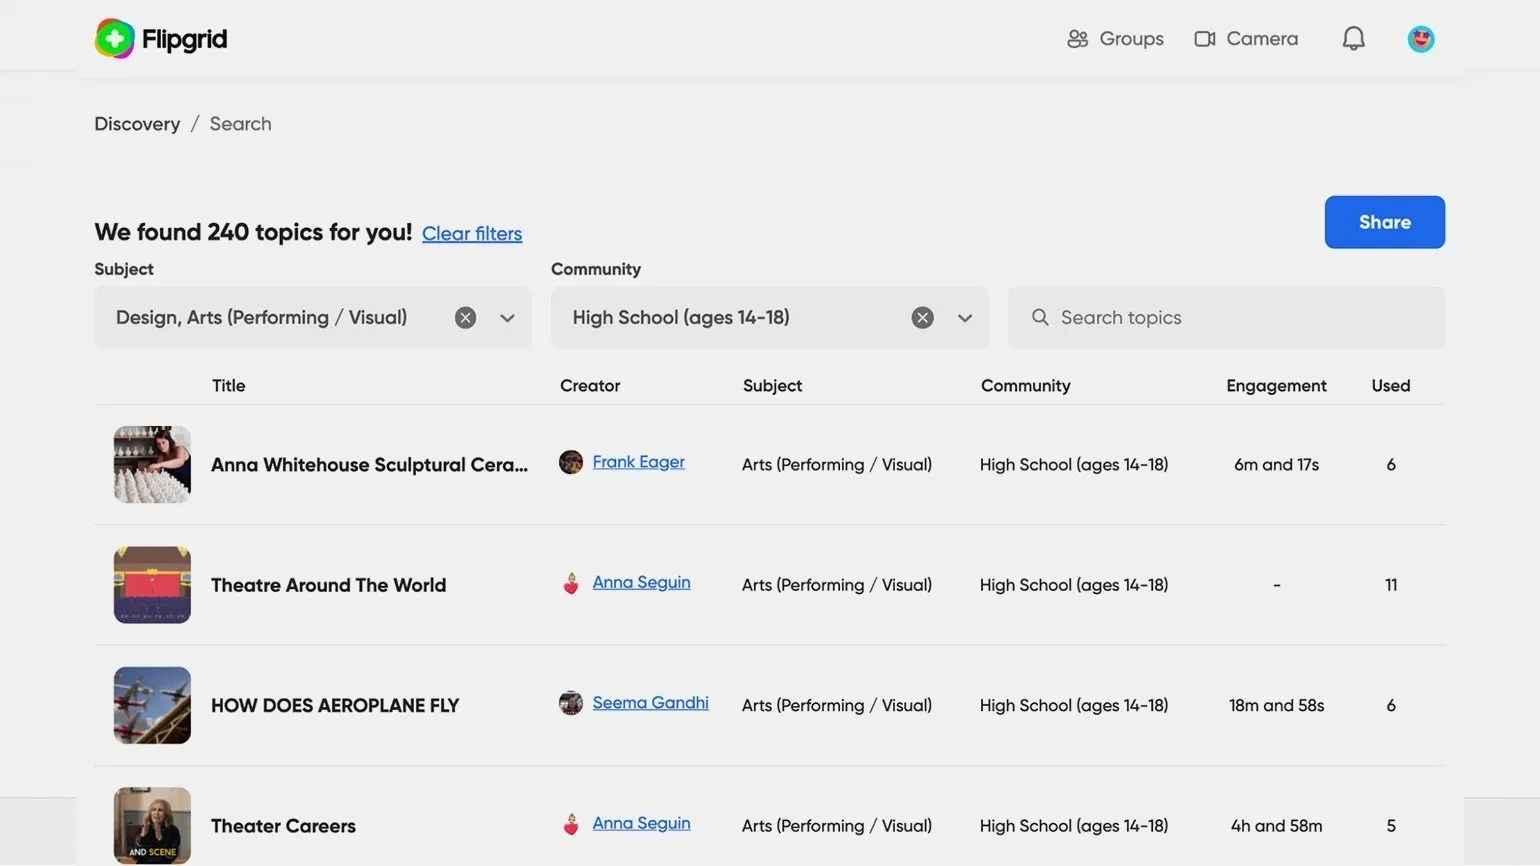
Task: Open the Groups menu item
Action: 1115,39
